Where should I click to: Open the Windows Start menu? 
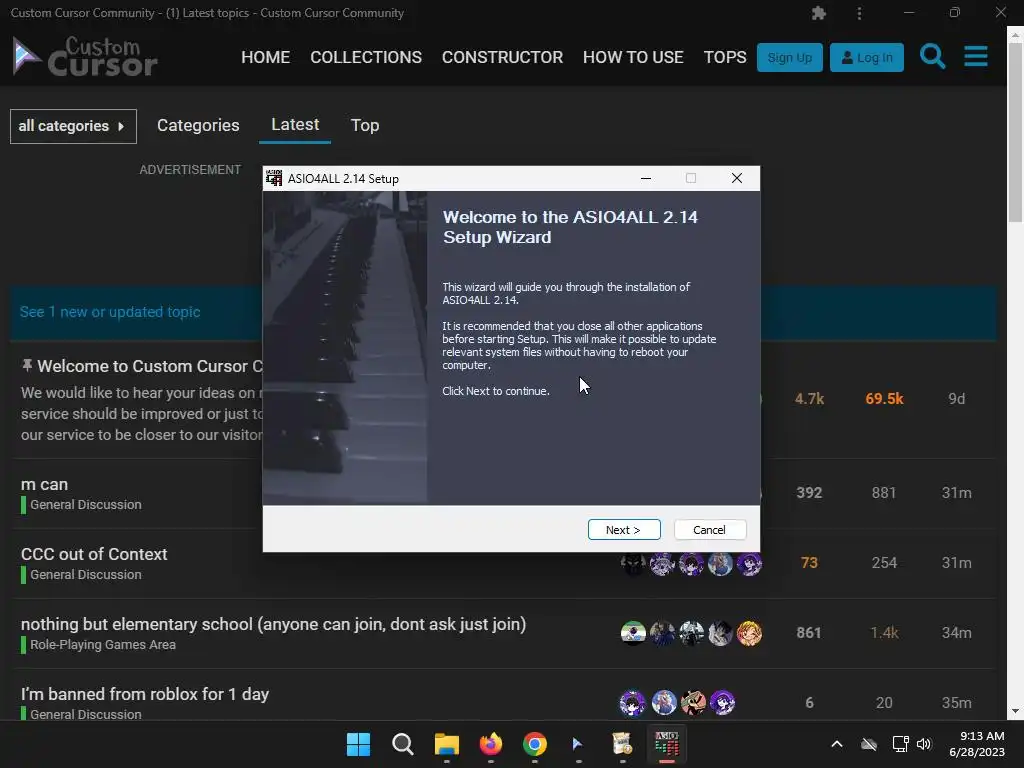point(358,744)
